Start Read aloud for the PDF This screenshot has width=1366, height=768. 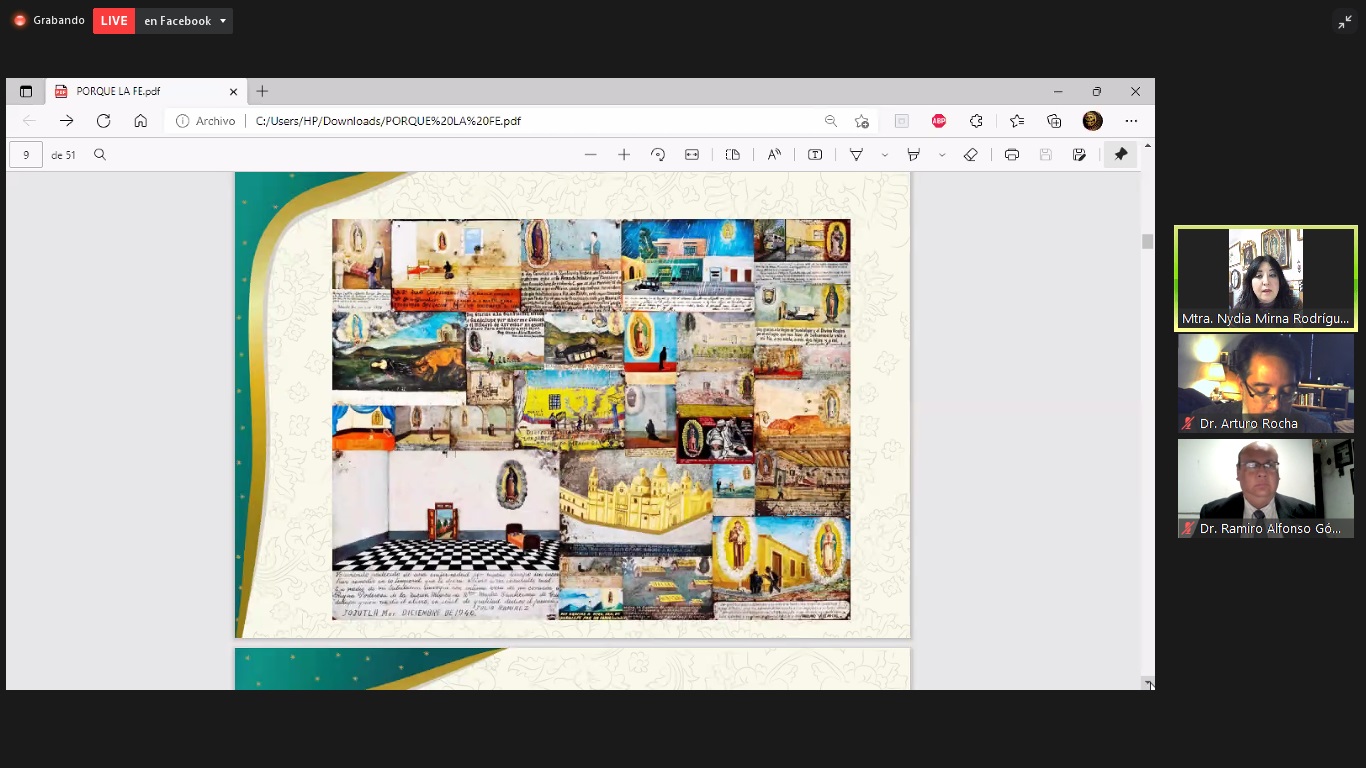[774, 155]
